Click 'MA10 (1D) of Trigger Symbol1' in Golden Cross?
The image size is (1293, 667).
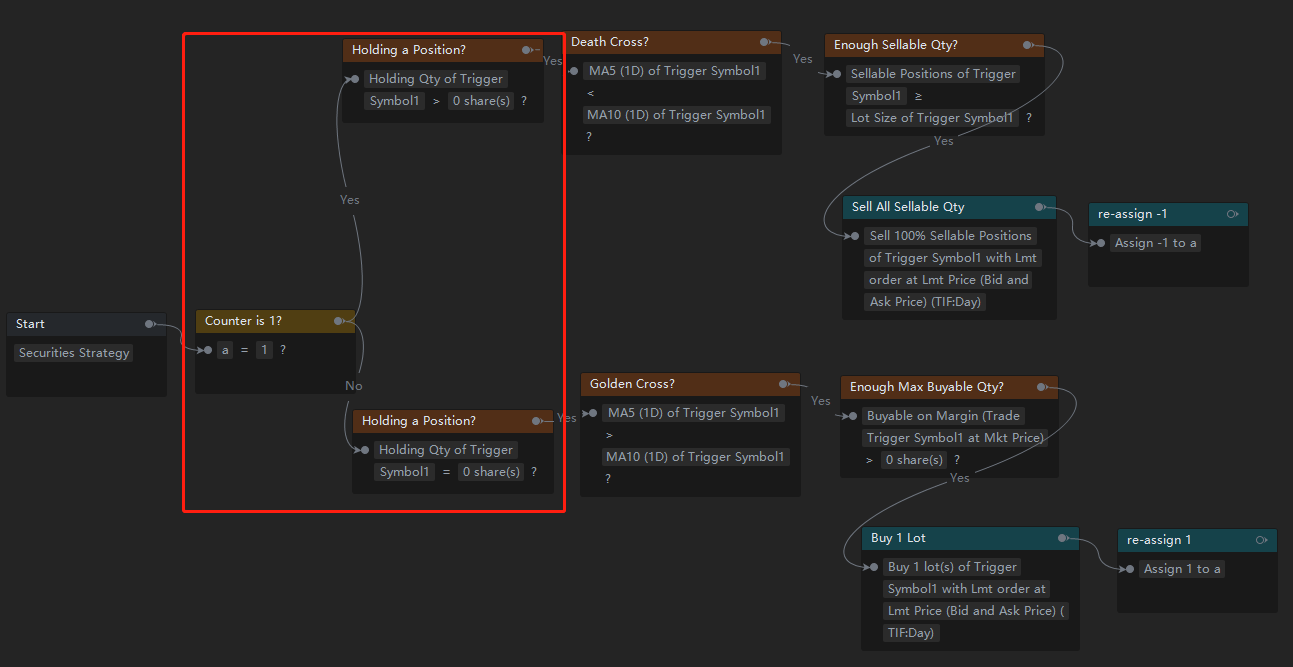[695, 457]
